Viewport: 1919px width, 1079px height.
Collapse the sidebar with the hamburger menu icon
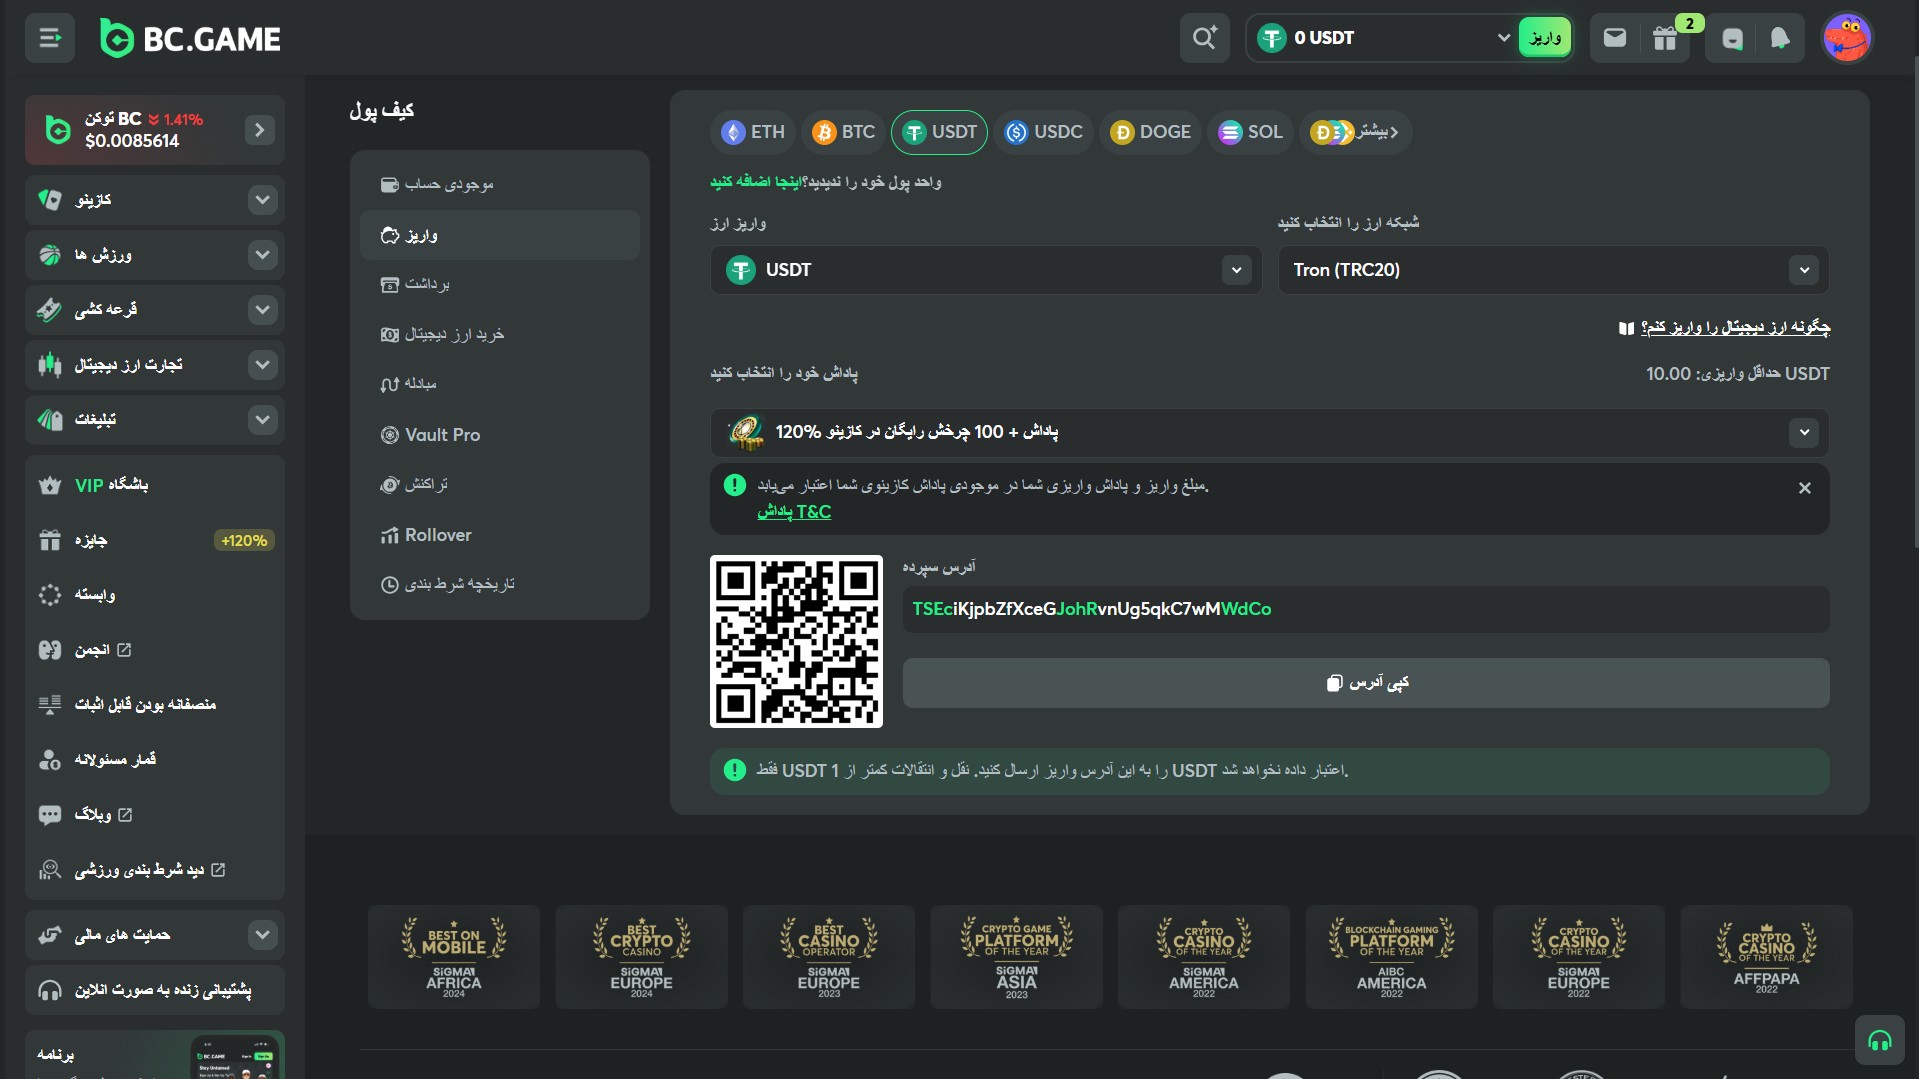pos(50,38)
